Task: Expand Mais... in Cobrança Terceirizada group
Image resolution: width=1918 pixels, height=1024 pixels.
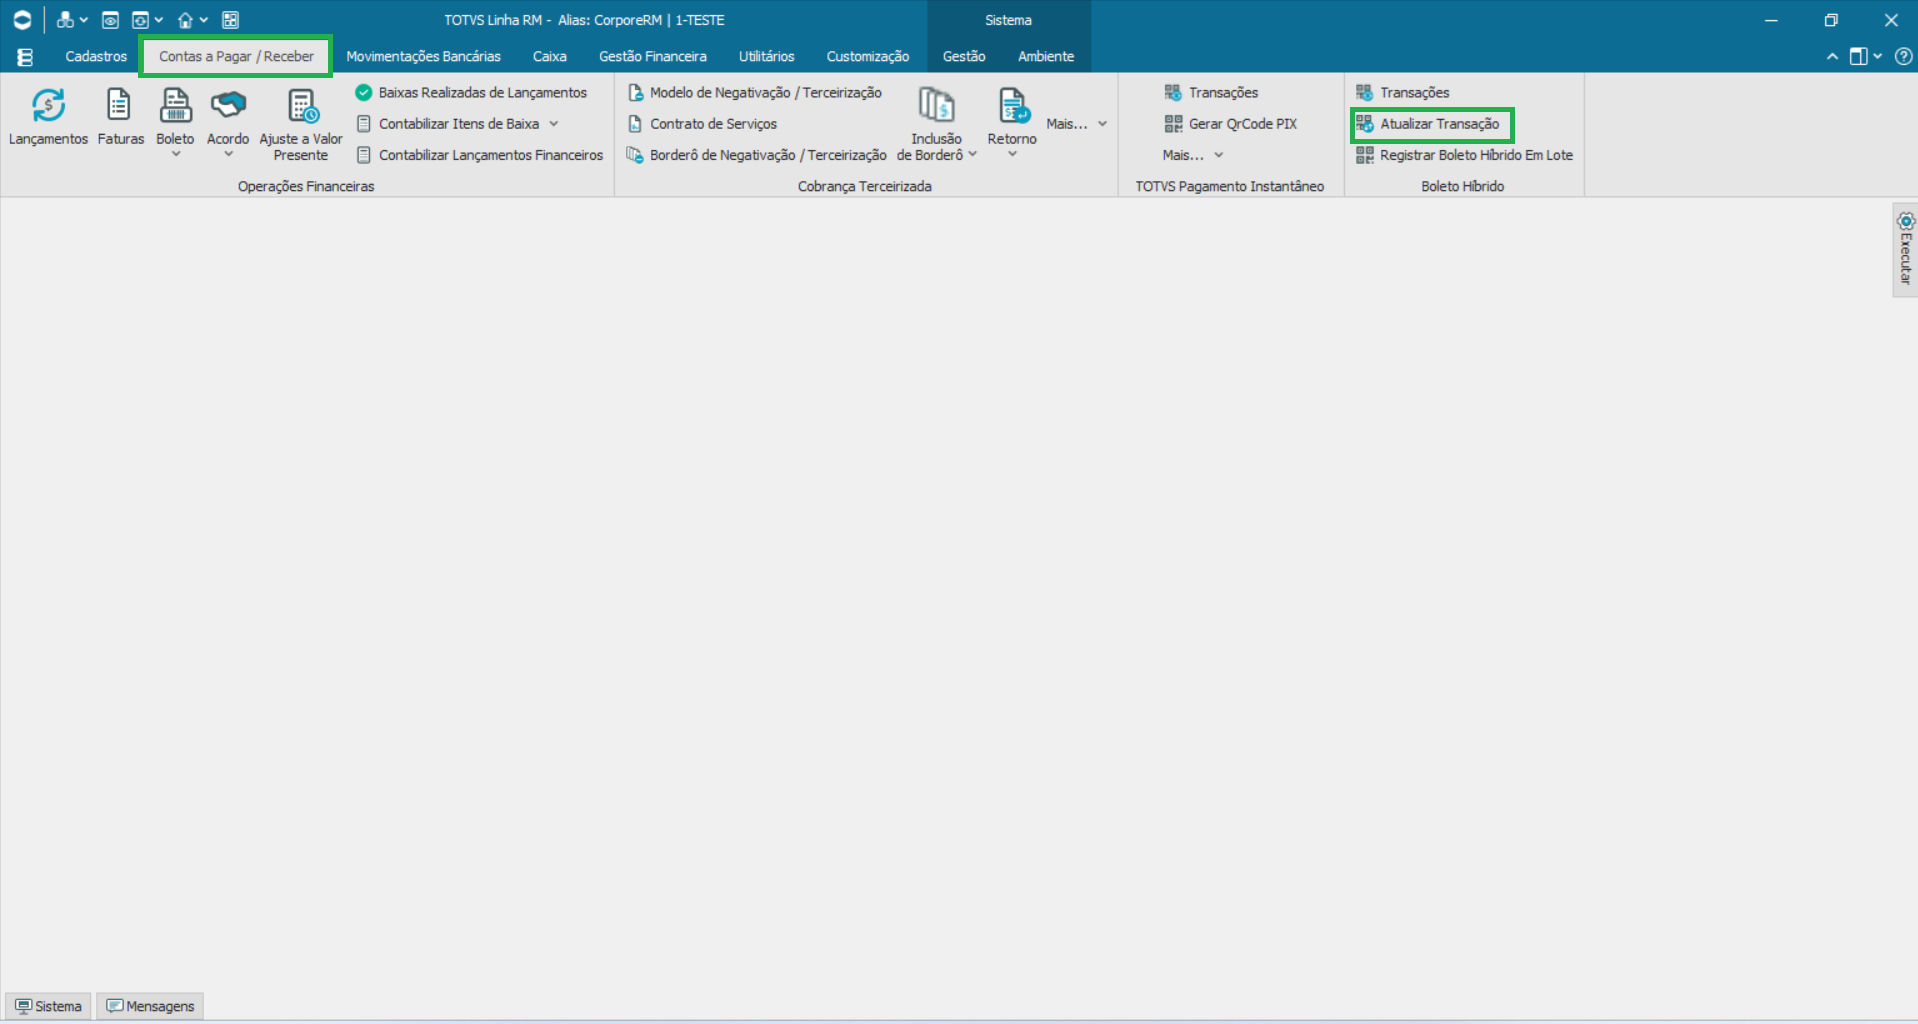Action: coord(1077,124)
